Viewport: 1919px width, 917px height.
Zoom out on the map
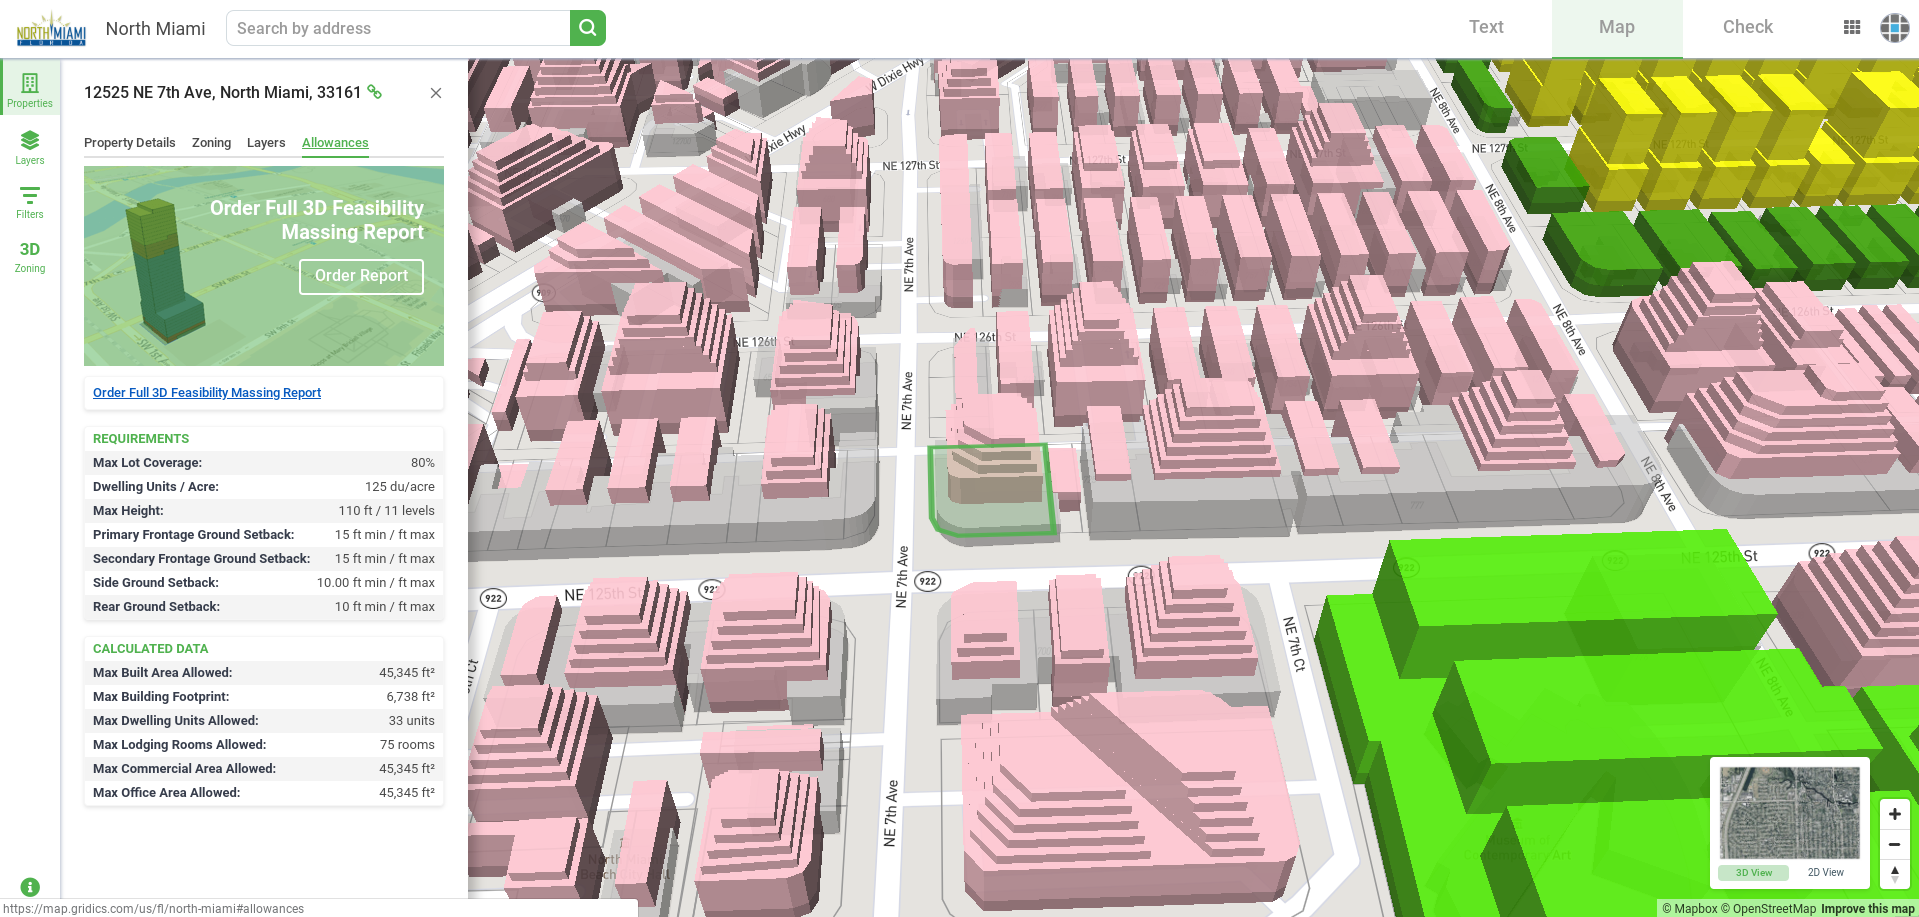click(1894, 844)
